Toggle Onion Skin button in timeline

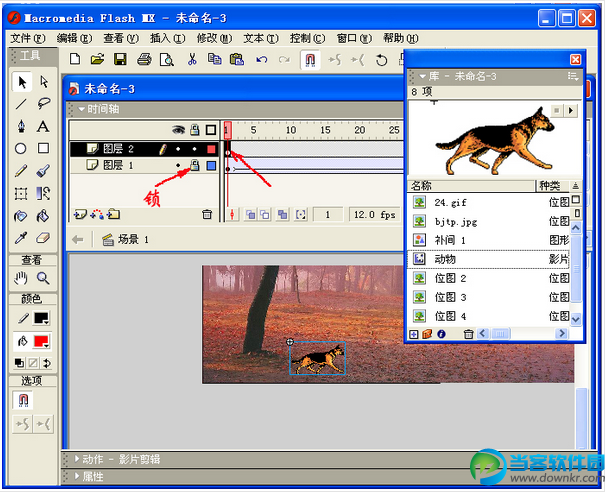[251, 215]
